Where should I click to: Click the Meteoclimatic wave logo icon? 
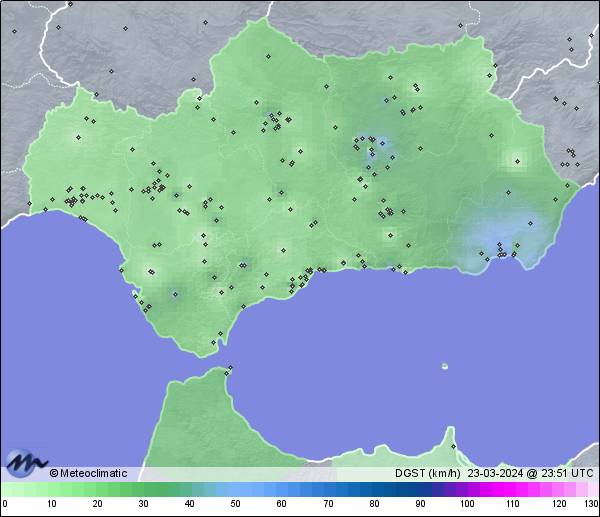pos(24,464)
